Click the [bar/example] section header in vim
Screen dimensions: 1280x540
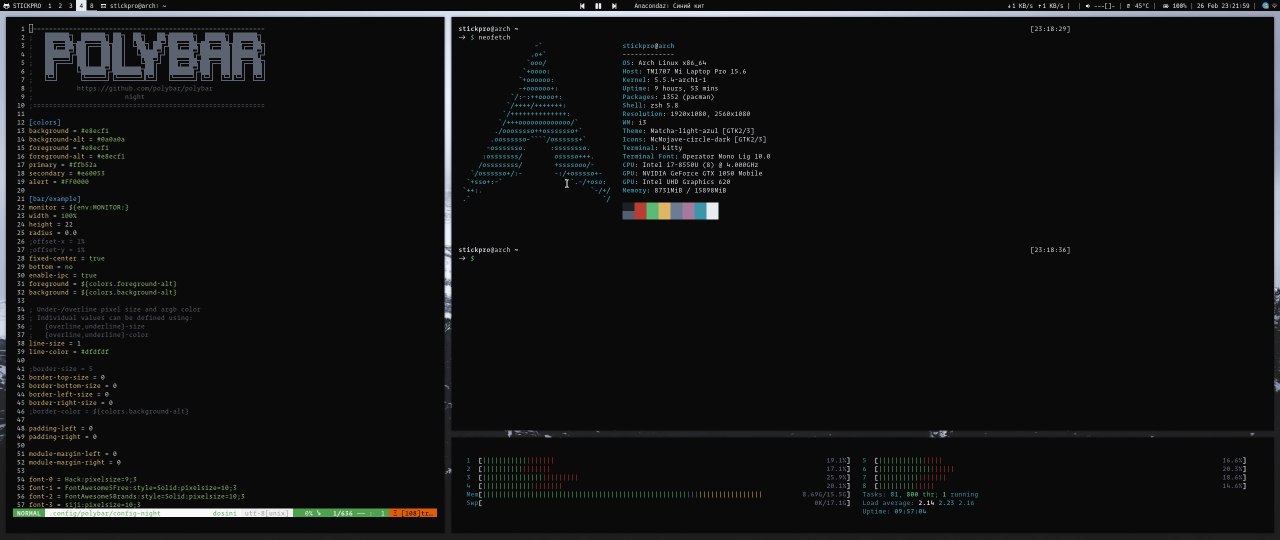(x=54, y=198)
